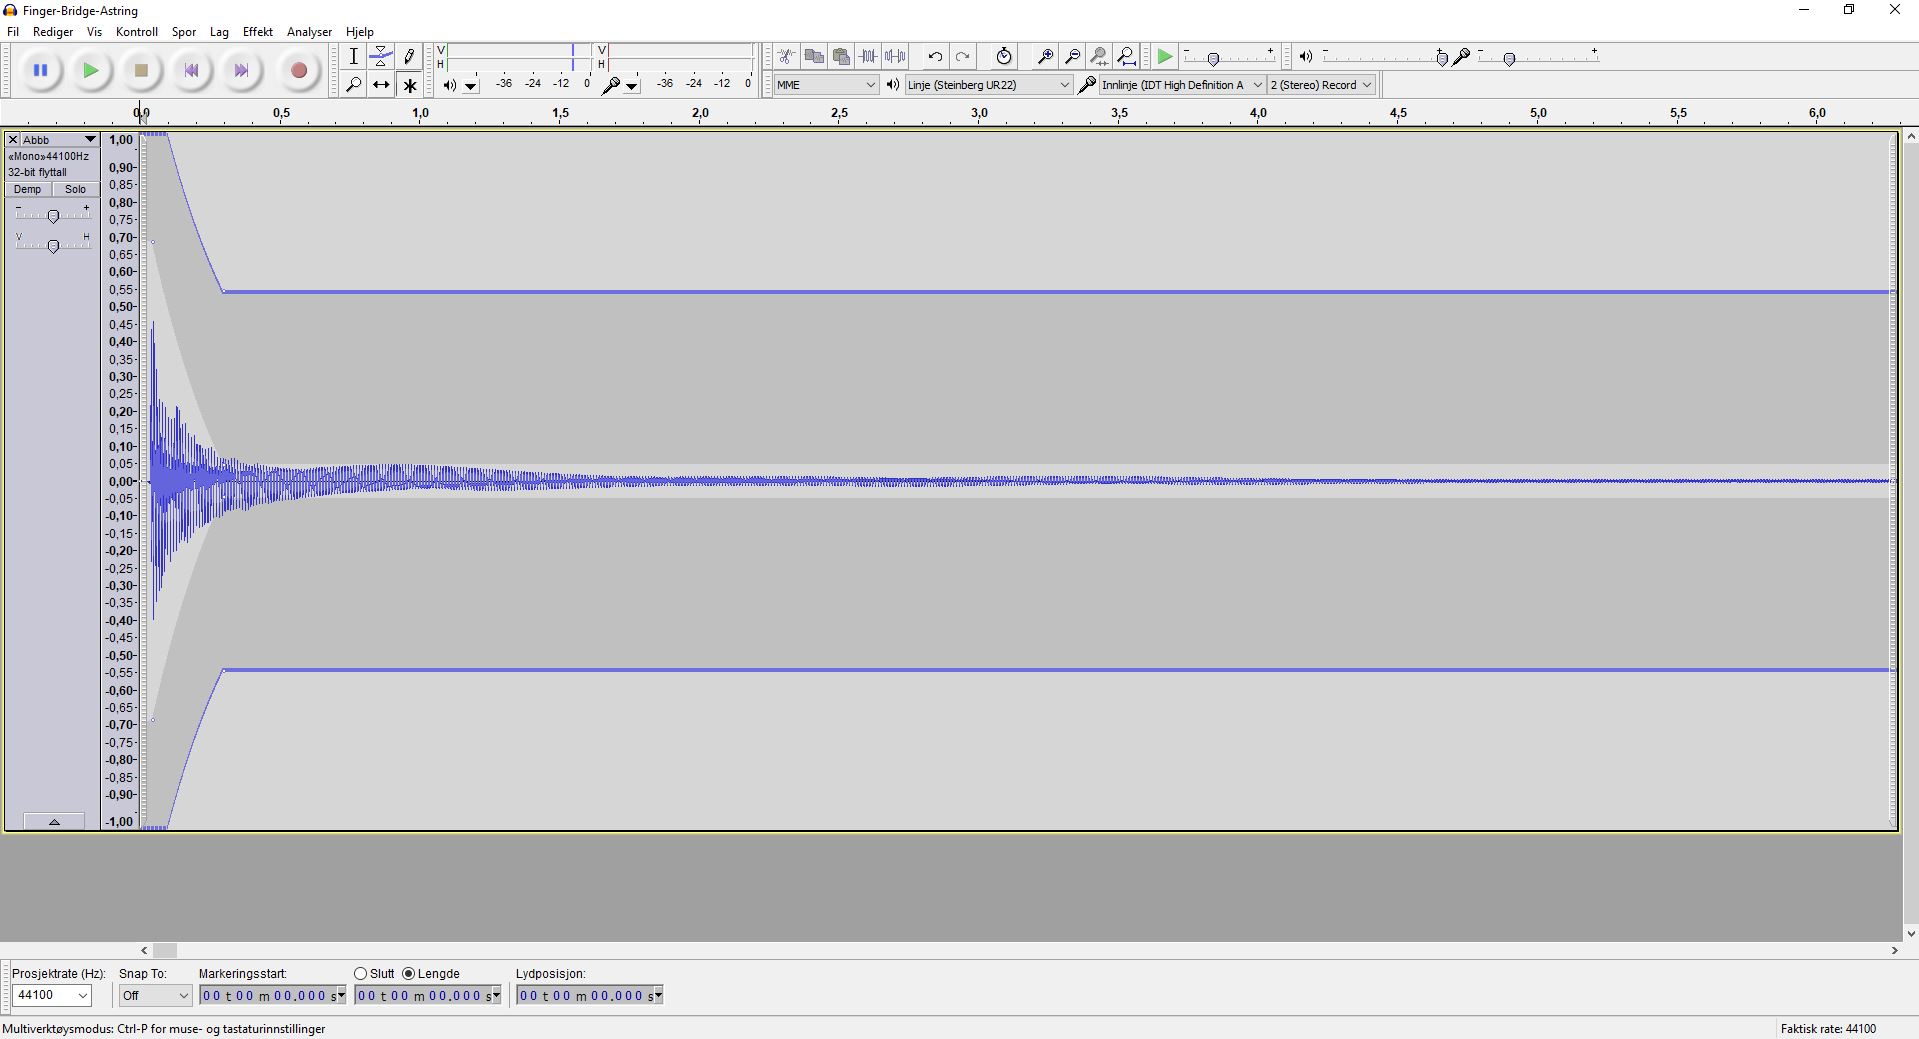Open the Linje (Steinberg UR22) output dropdown
Image resolution: width=1919 pixels, height=1039 pixels.
[x=988, y=85]
